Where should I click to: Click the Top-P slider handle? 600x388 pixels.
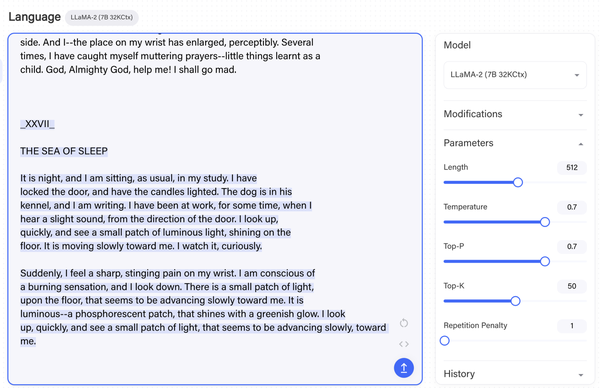point(545,261)
